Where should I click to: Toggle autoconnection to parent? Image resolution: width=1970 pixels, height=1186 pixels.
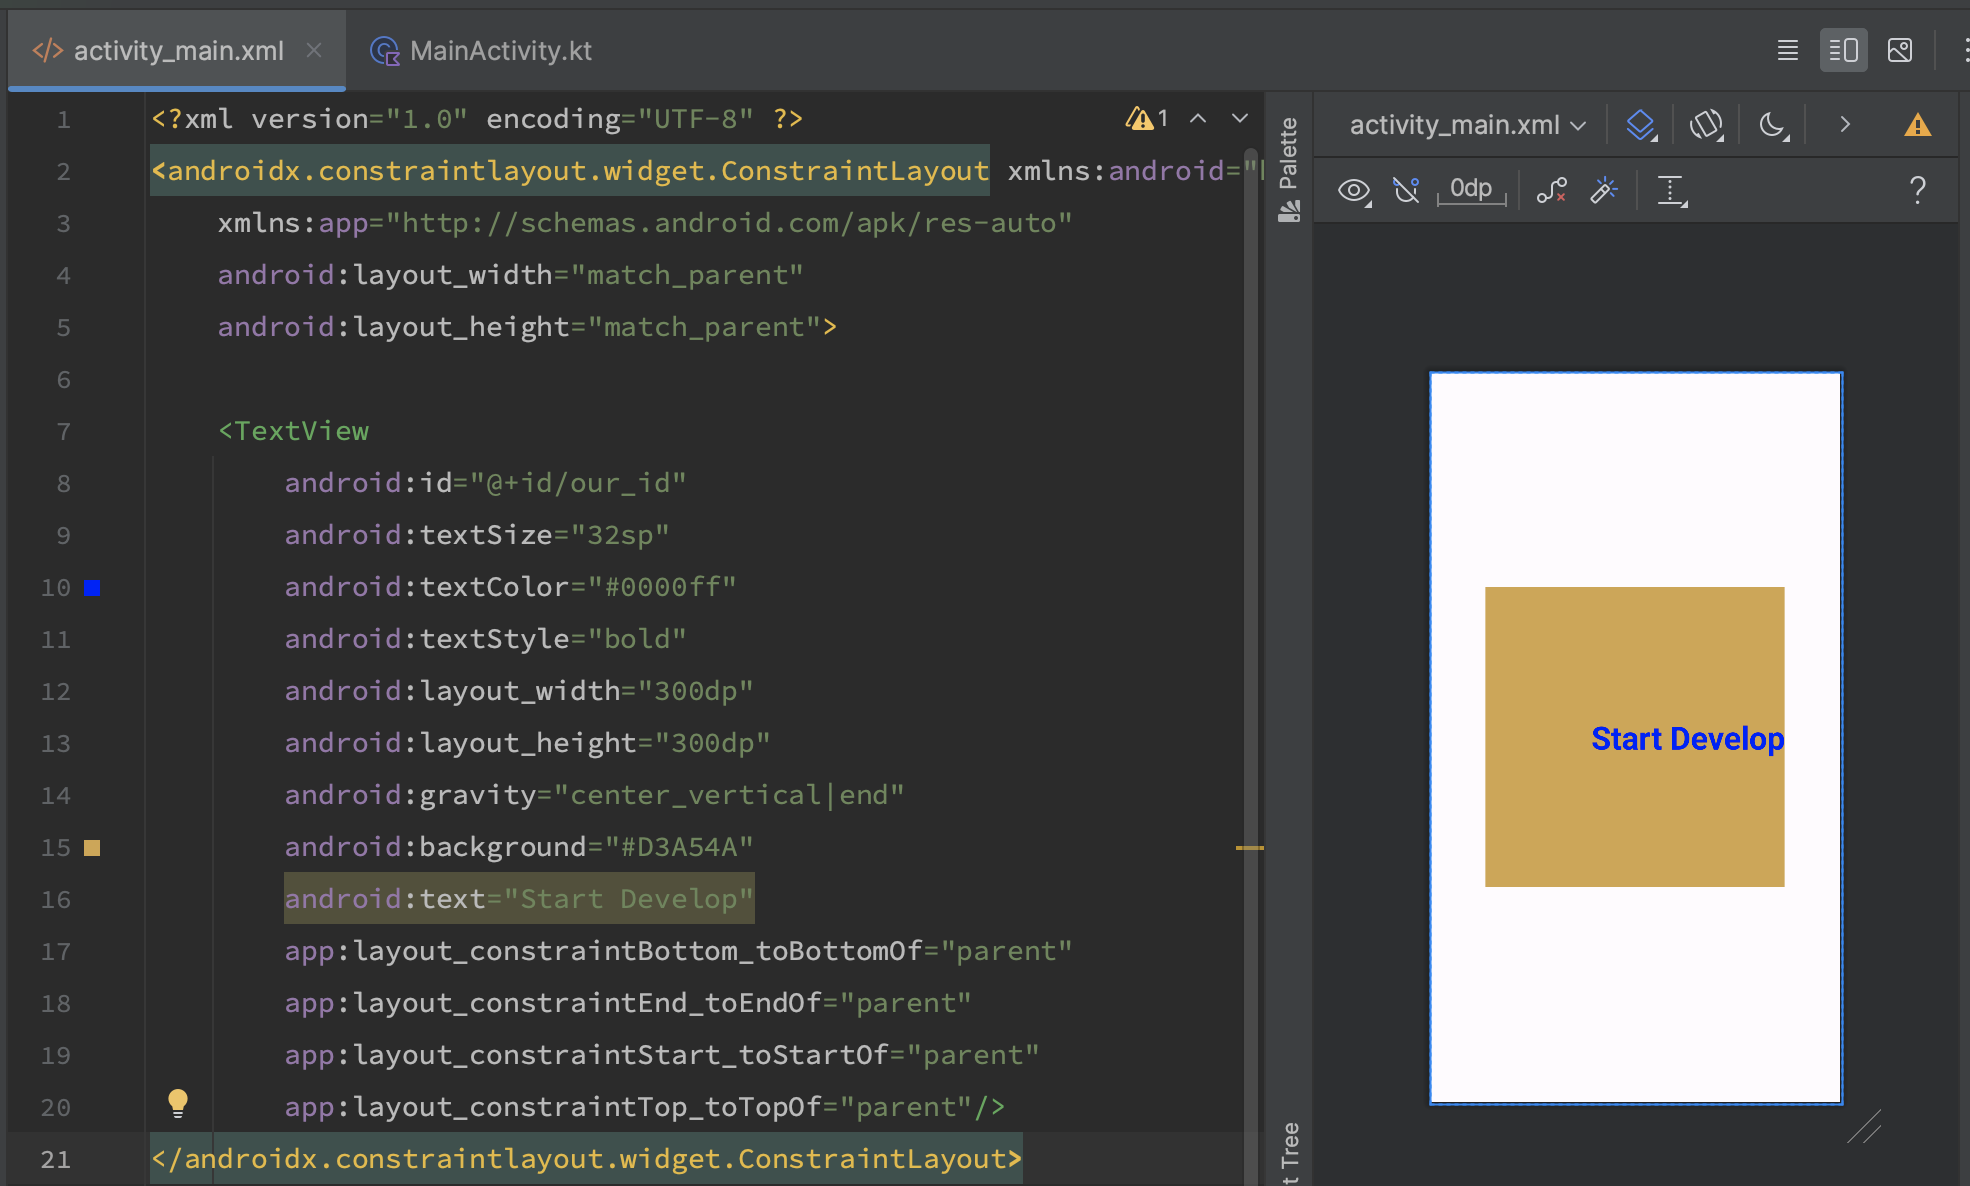click(1407, 190)
